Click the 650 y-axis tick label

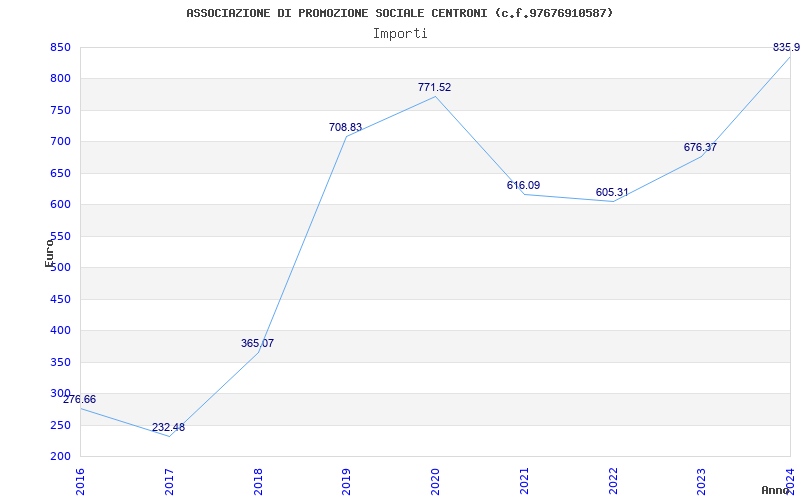coord(60,173)
